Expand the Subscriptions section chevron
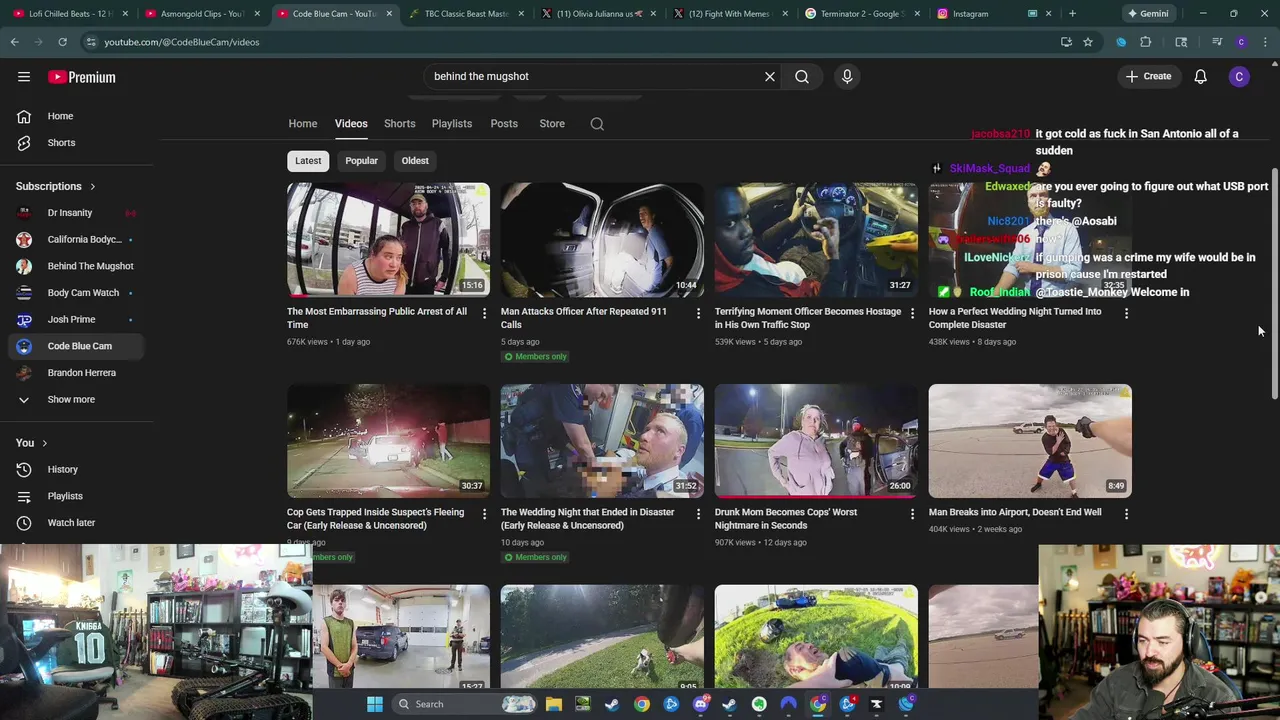This screenshot has height=720, width=1280. pos(92,186)
